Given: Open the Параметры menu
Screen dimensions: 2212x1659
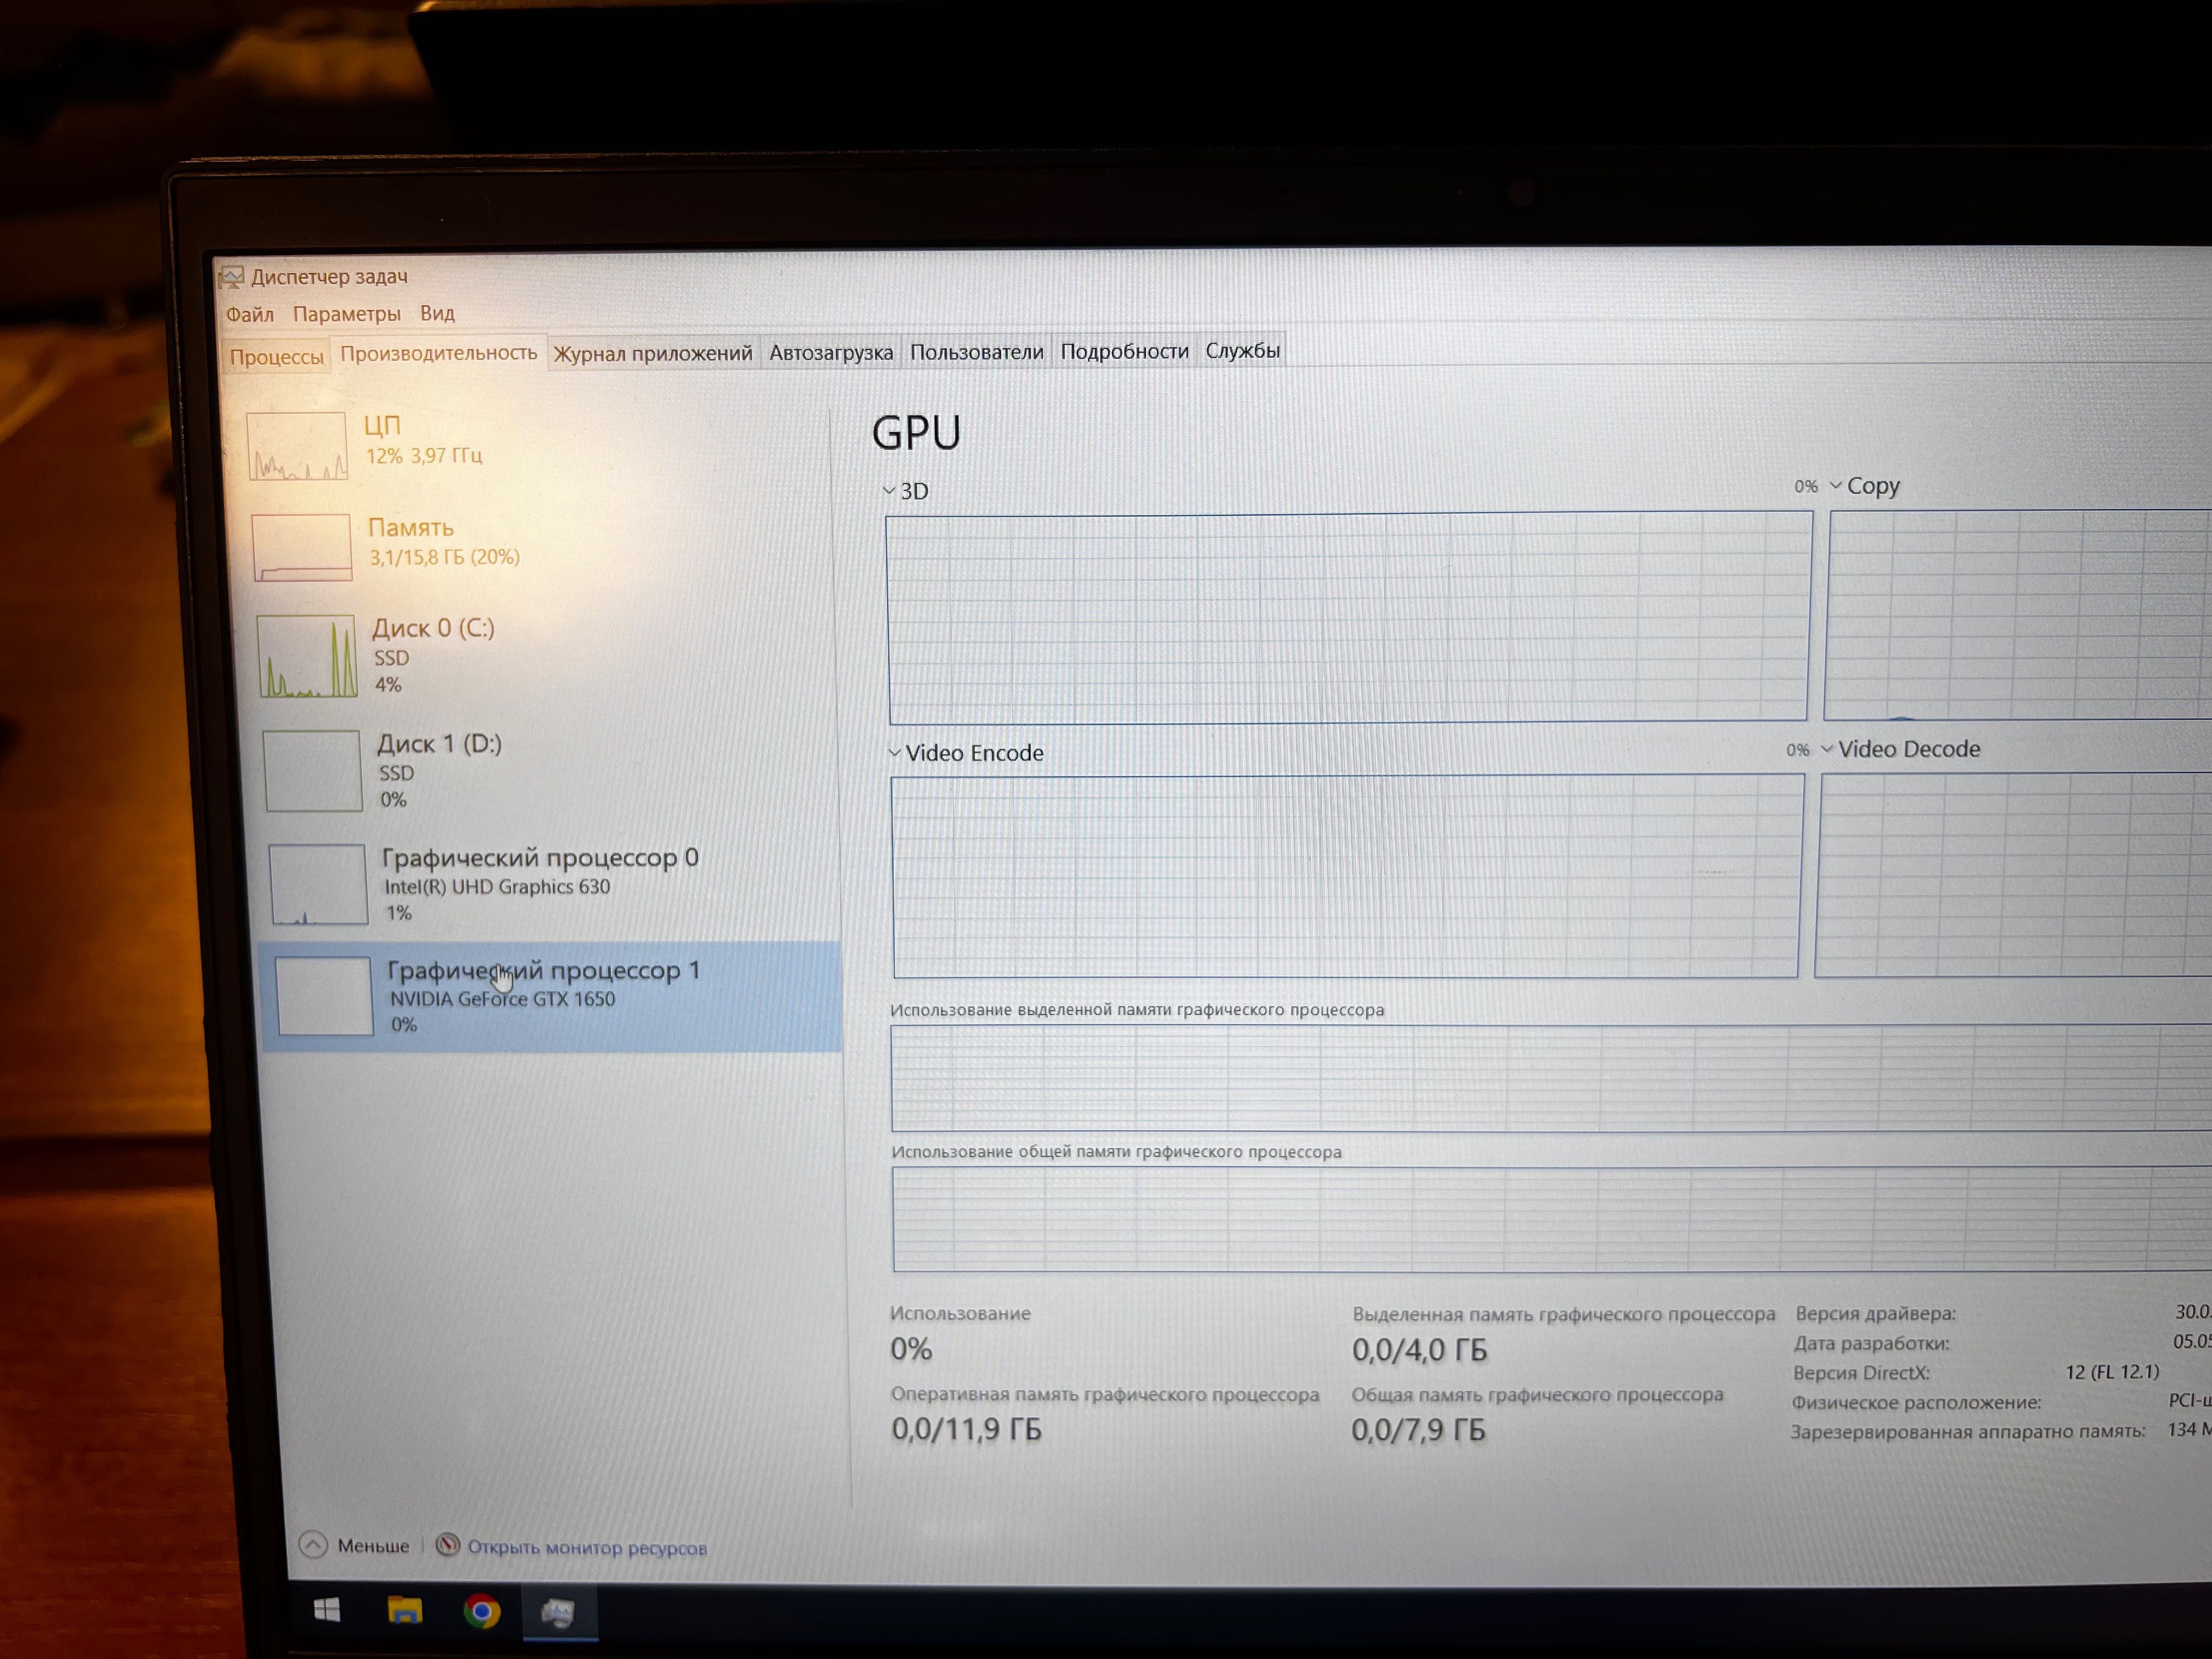Looking at the screenshot, I should 346,314.
